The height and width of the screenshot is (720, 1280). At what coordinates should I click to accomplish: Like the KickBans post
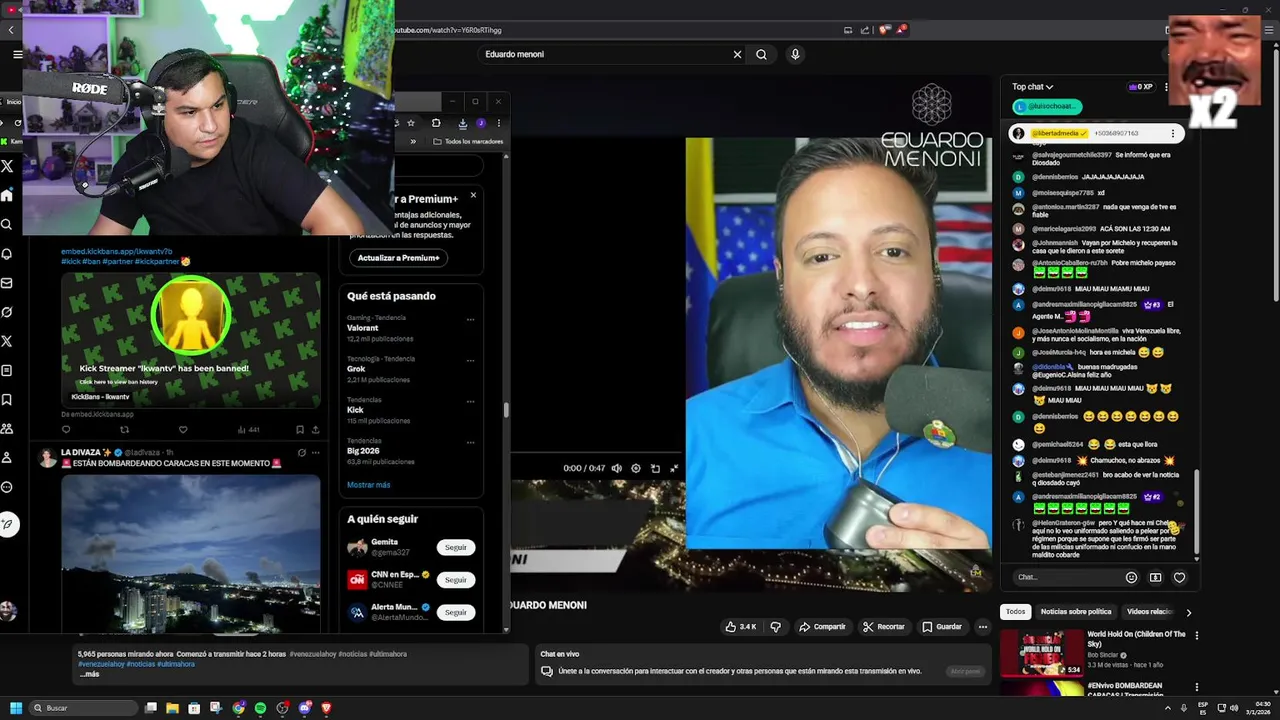[x=183, y=430]
